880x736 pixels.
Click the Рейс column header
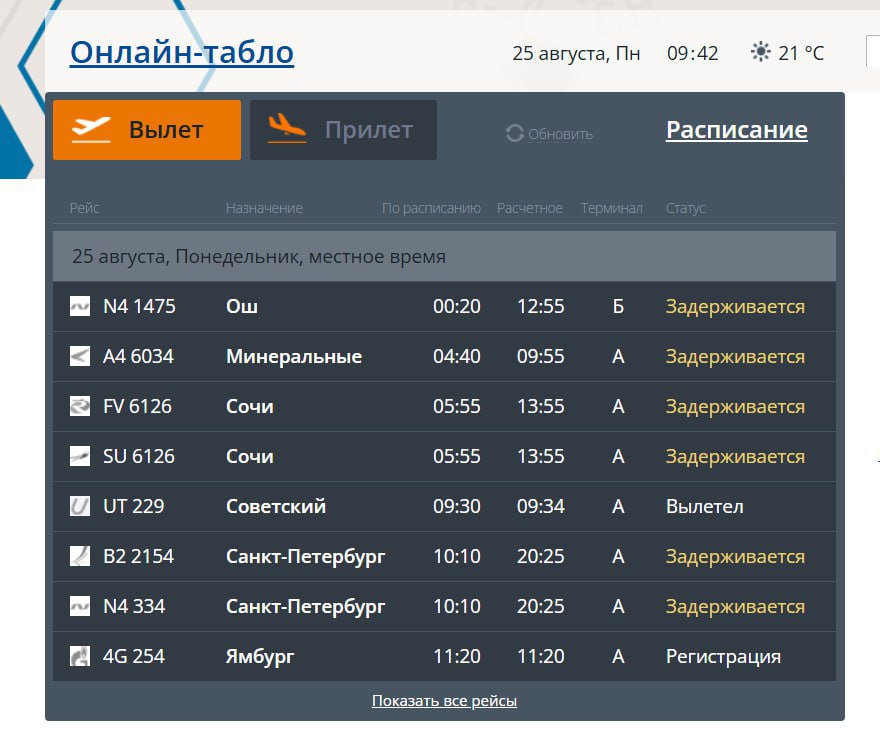click(x=85, y=208)
